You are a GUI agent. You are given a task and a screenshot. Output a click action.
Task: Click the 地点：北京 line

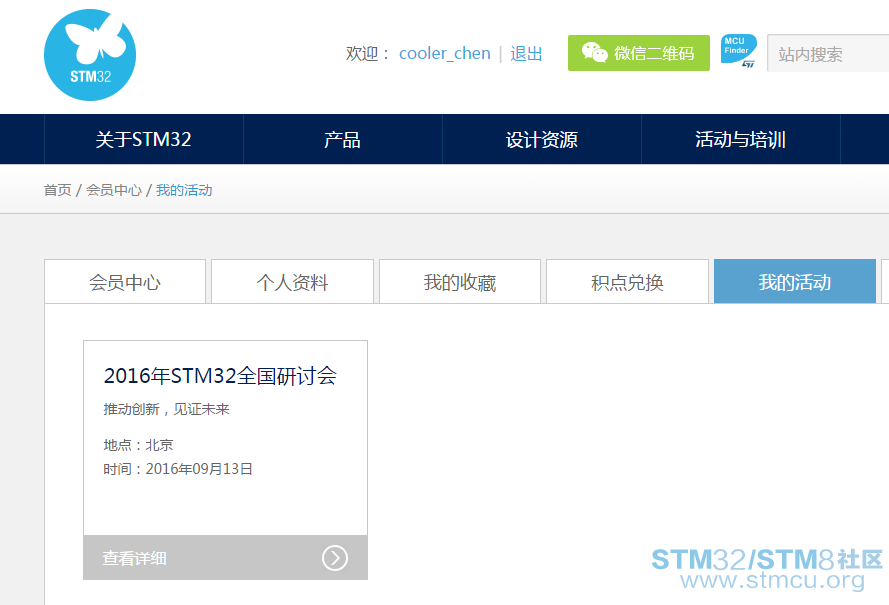tap(138, 445)
